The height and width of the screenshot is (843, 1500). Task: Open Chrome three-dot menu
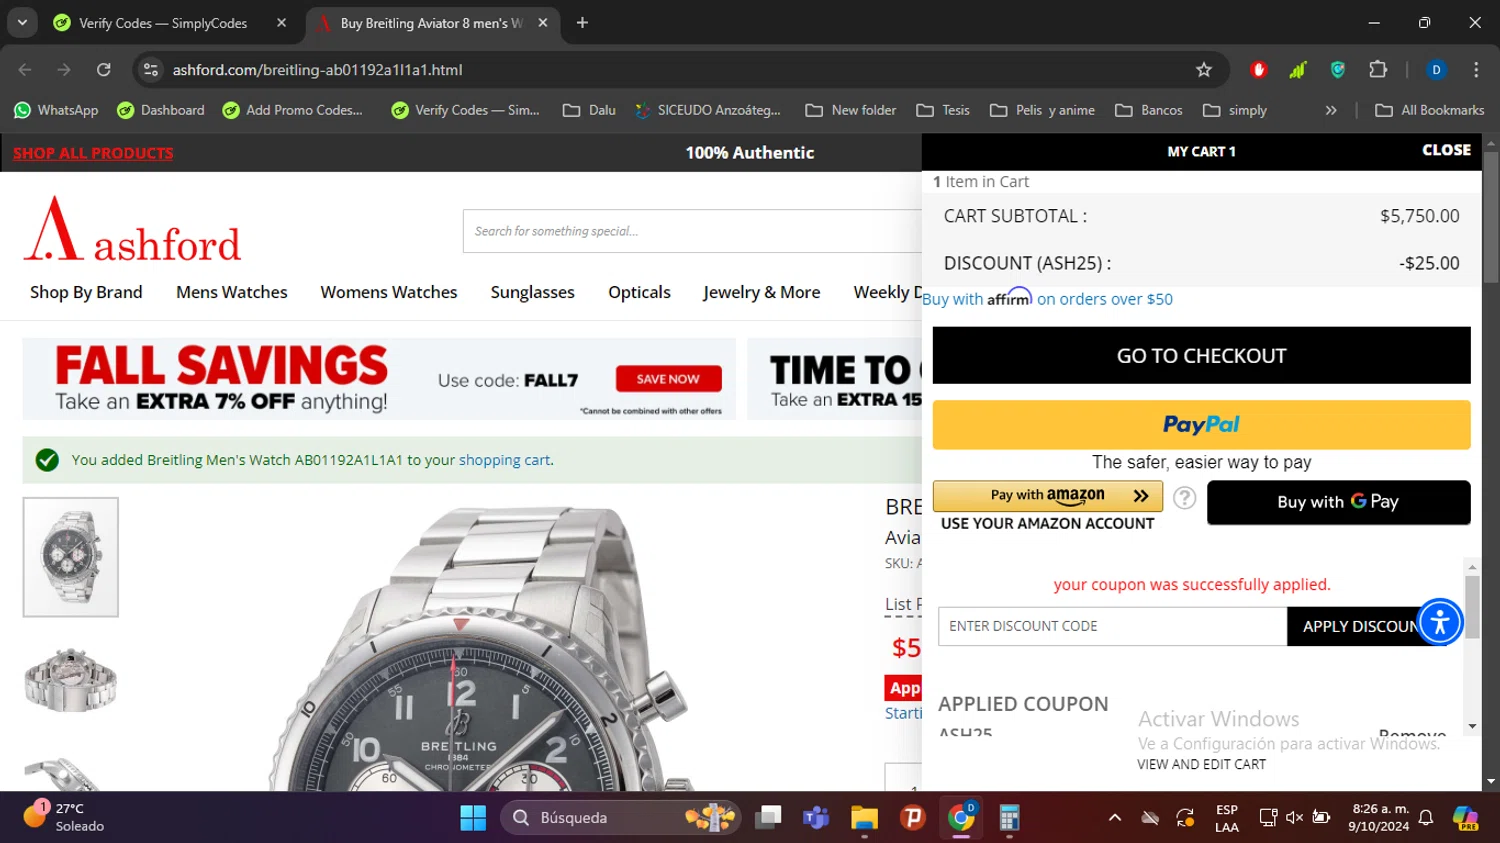coord(1476,70)
